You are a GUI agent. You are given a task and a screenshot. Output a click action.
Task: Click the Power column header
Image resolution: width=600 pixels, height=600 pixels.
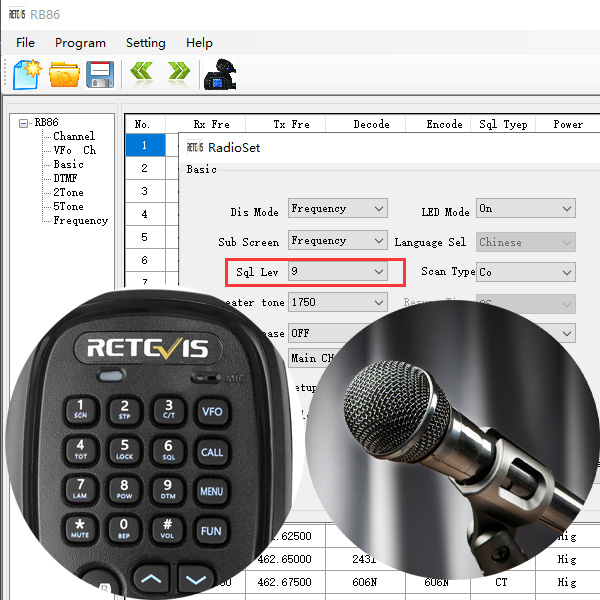(568, 124)
